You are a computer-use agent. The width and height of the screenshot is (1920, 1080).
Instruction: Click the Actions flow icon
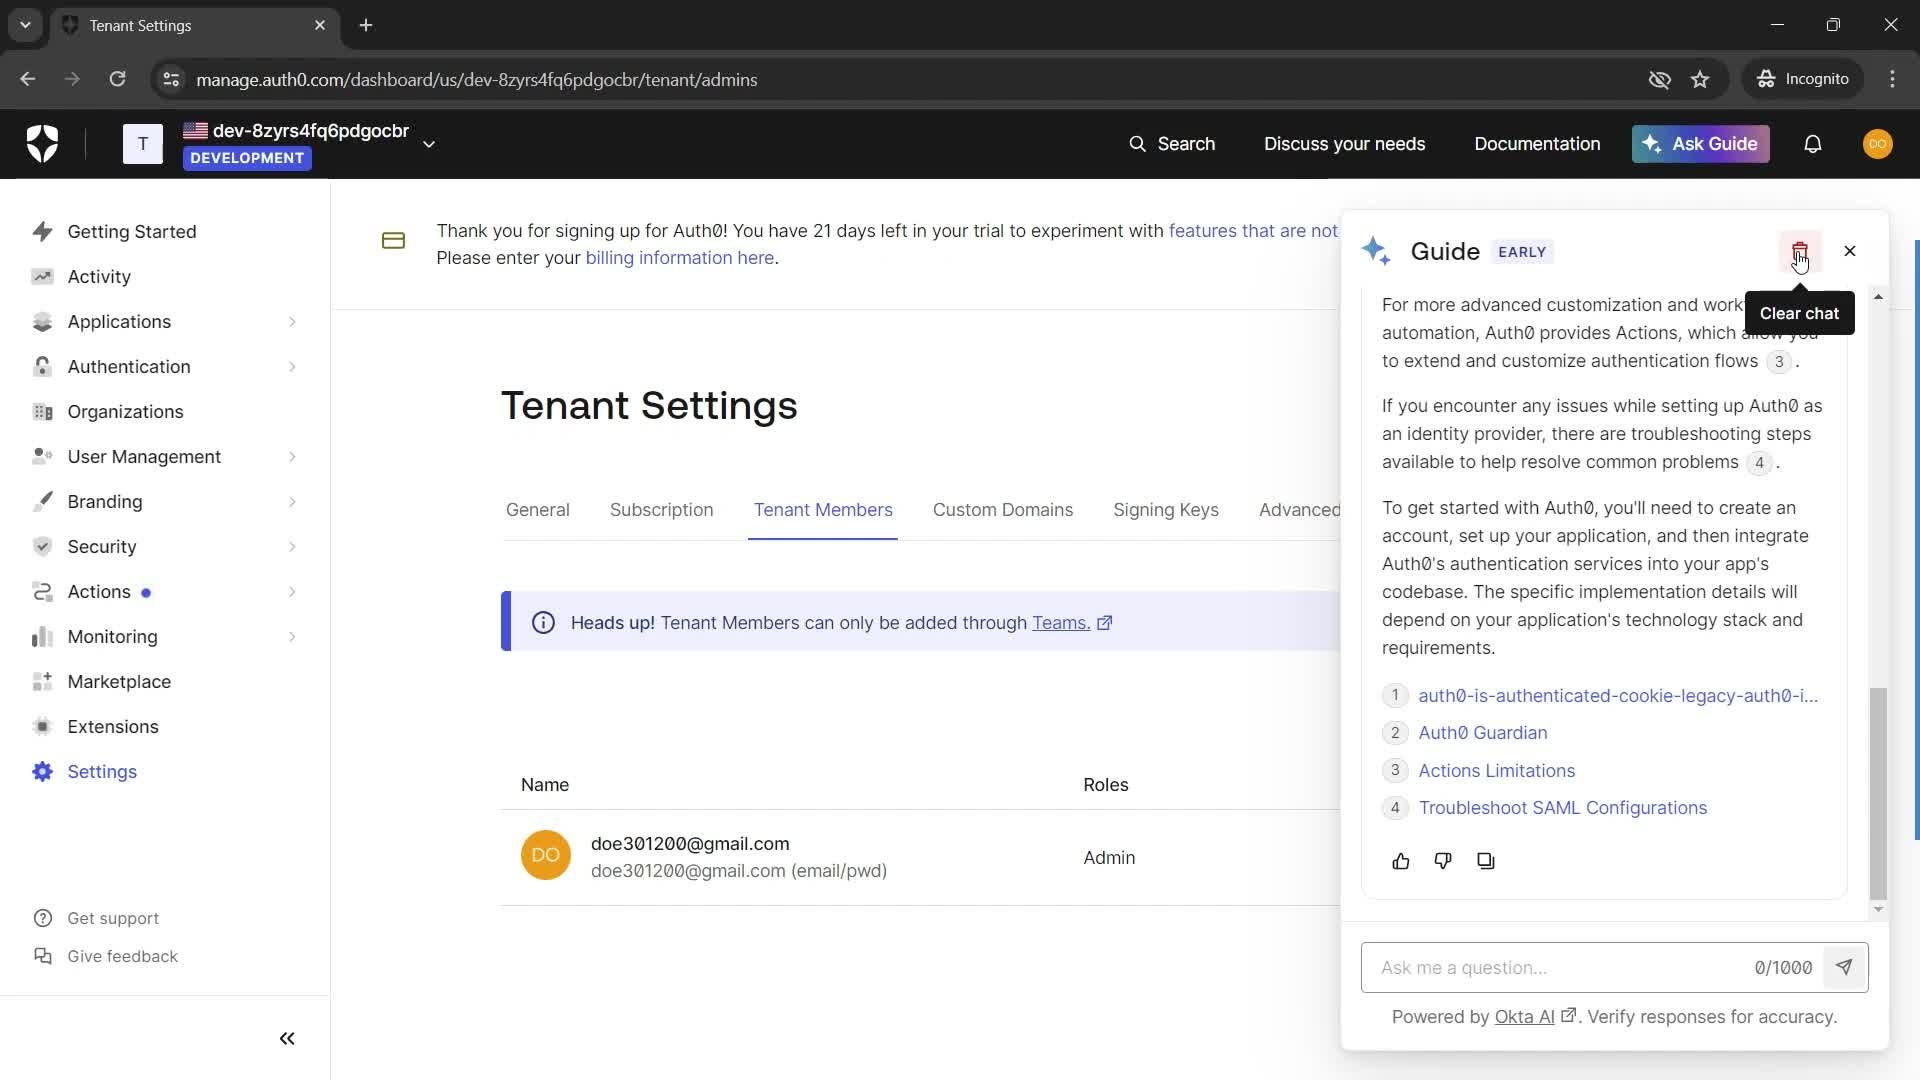point(42,592)
